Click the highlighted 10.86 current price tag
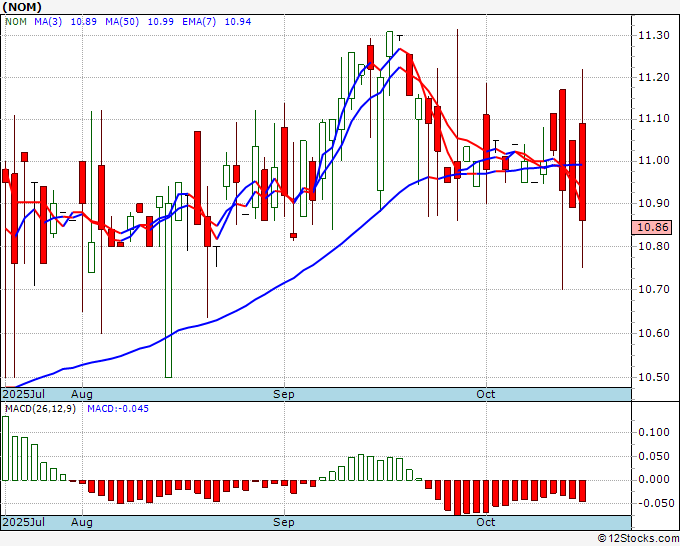The image size is (680, 546). [x=653, y=227]
